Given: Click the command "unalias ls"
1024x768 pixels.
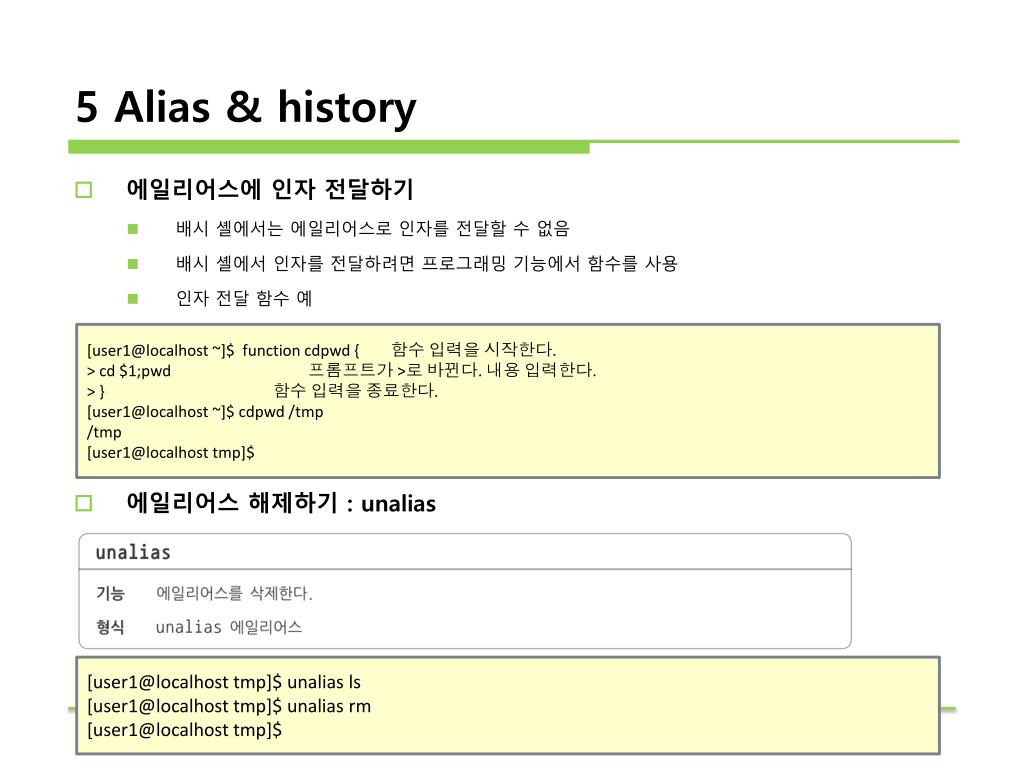Looking at the screenshot, I should pos(324,682).
